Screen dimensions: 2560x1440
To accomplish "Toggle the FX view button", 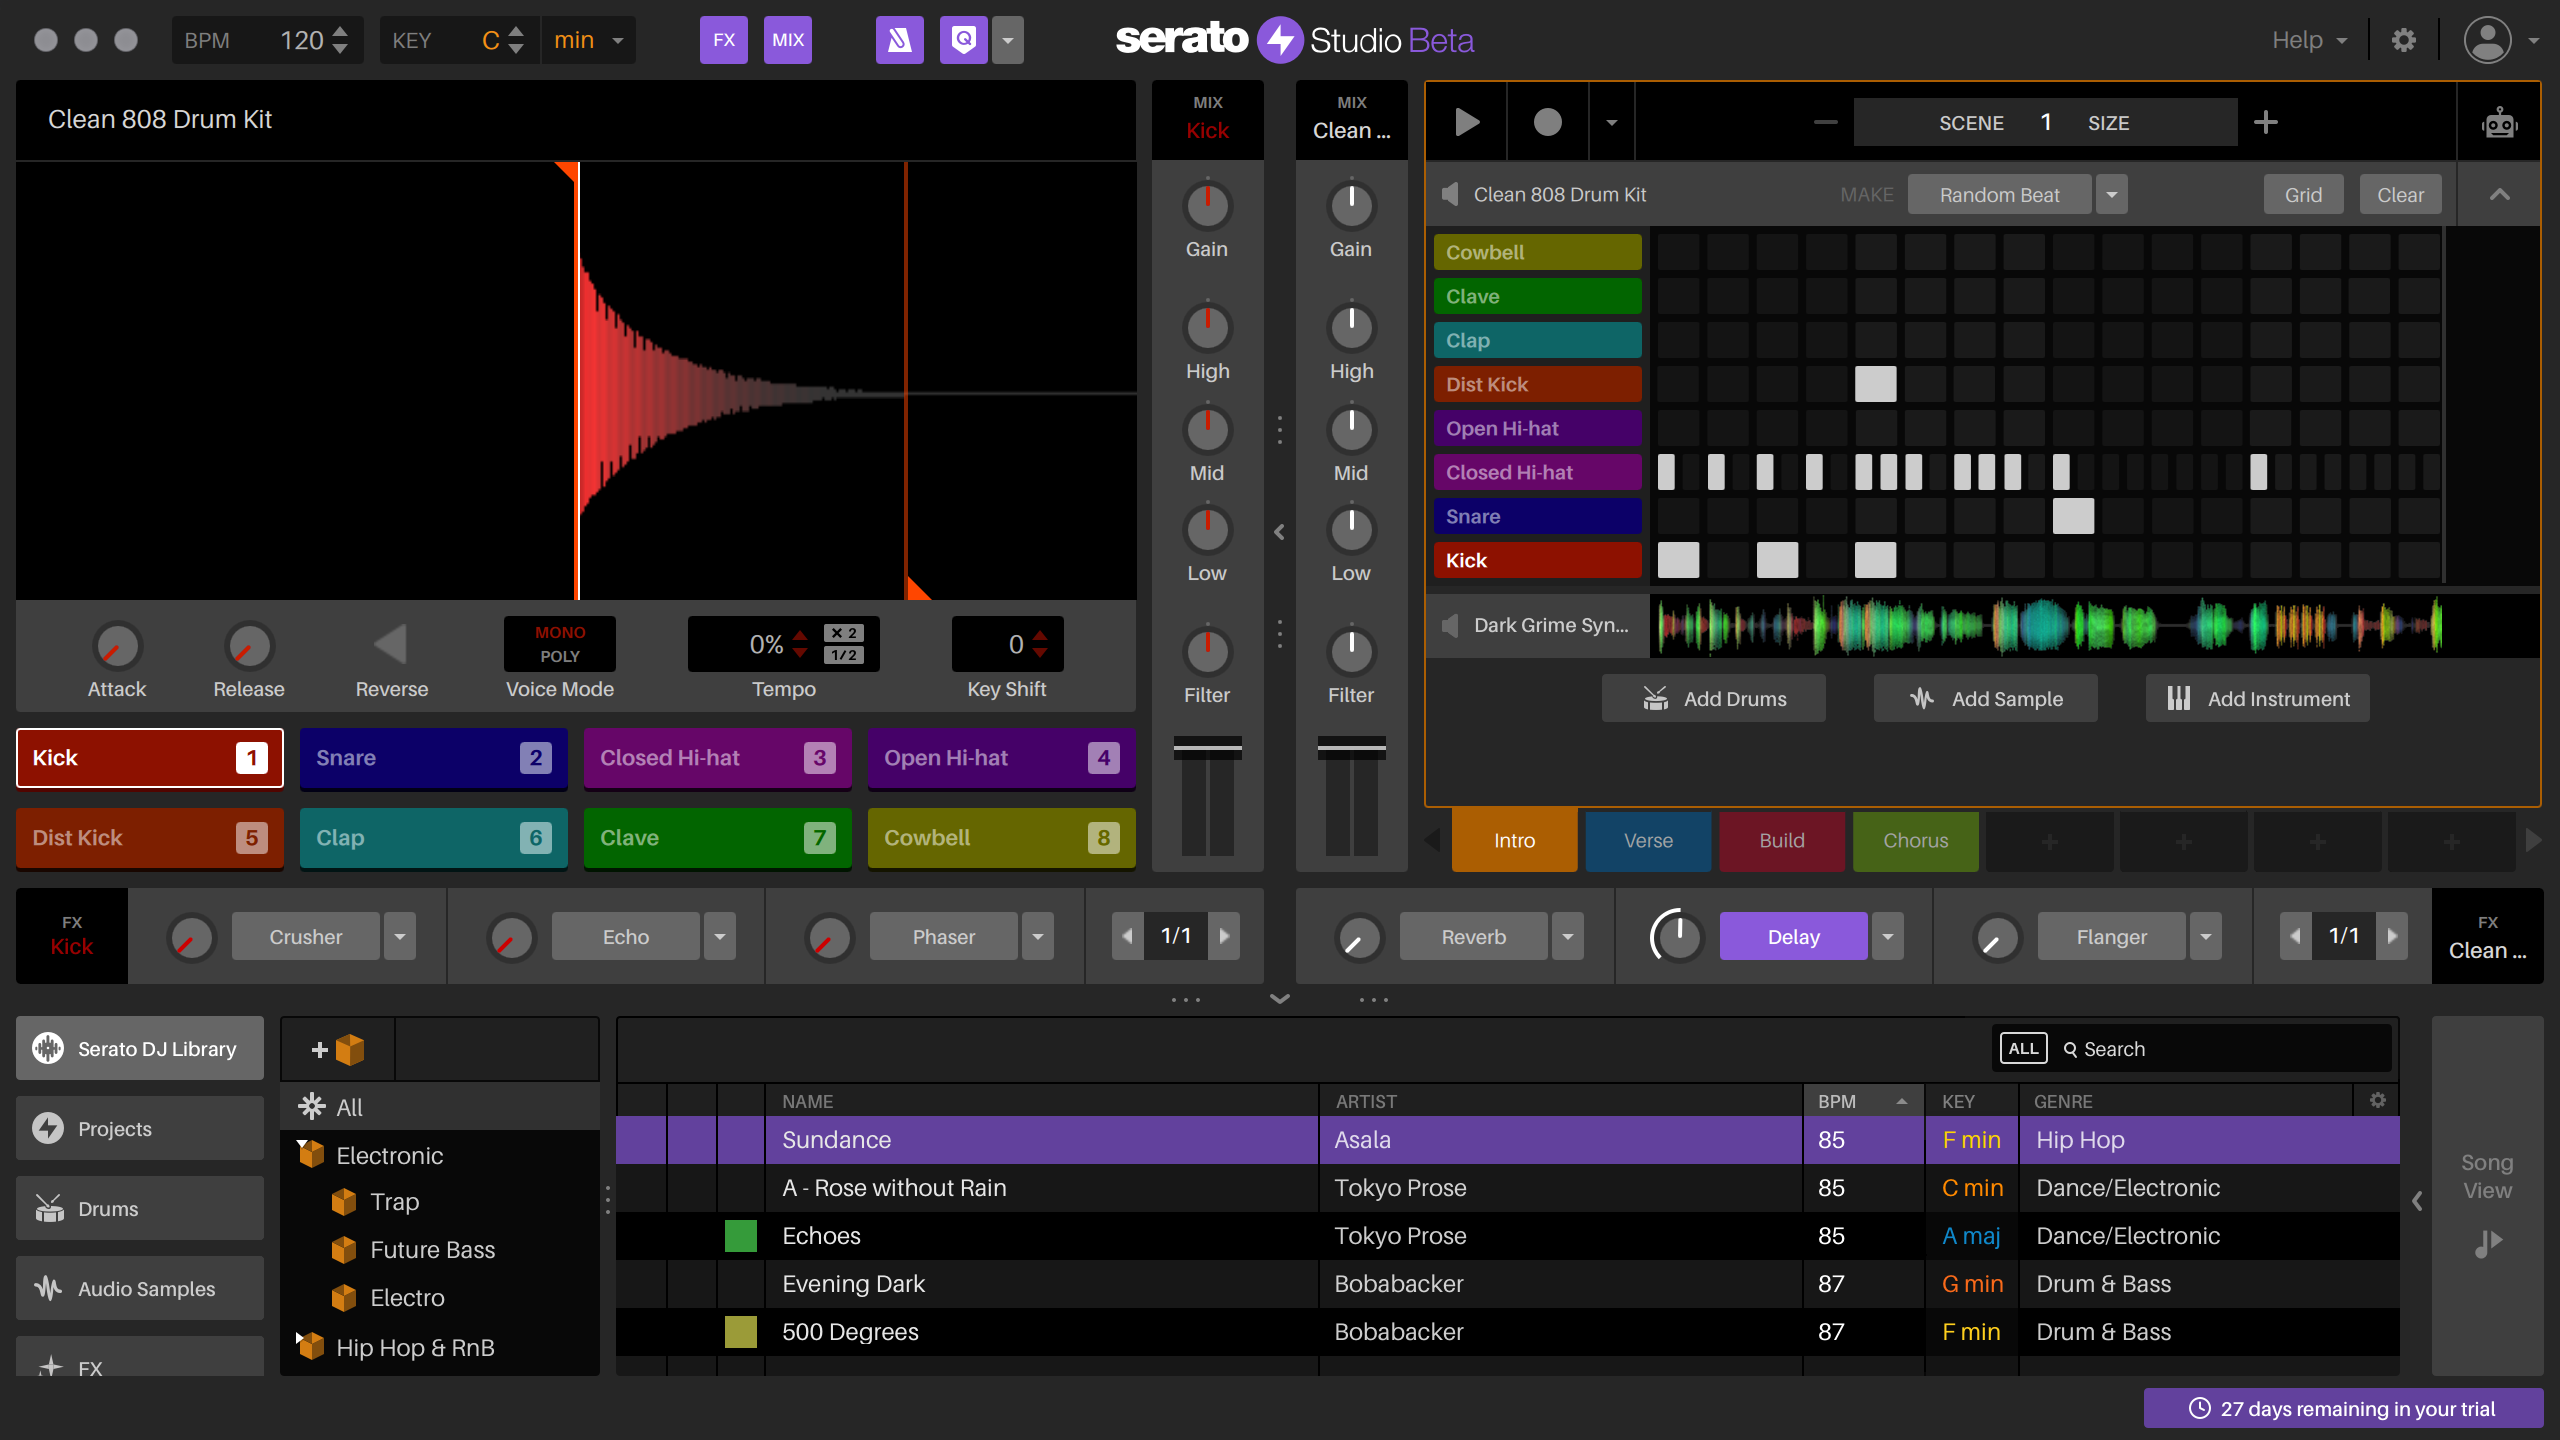I will click(724, 40).
